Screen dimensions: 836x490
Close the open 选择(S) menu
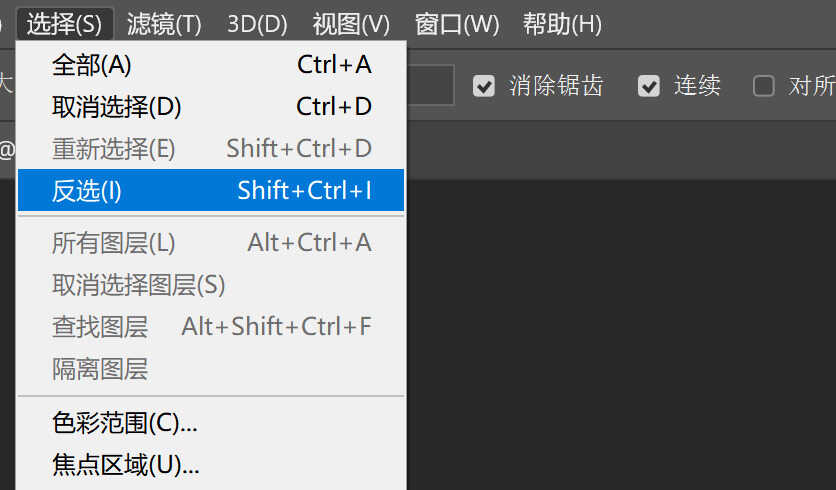[x=65, y=24]
